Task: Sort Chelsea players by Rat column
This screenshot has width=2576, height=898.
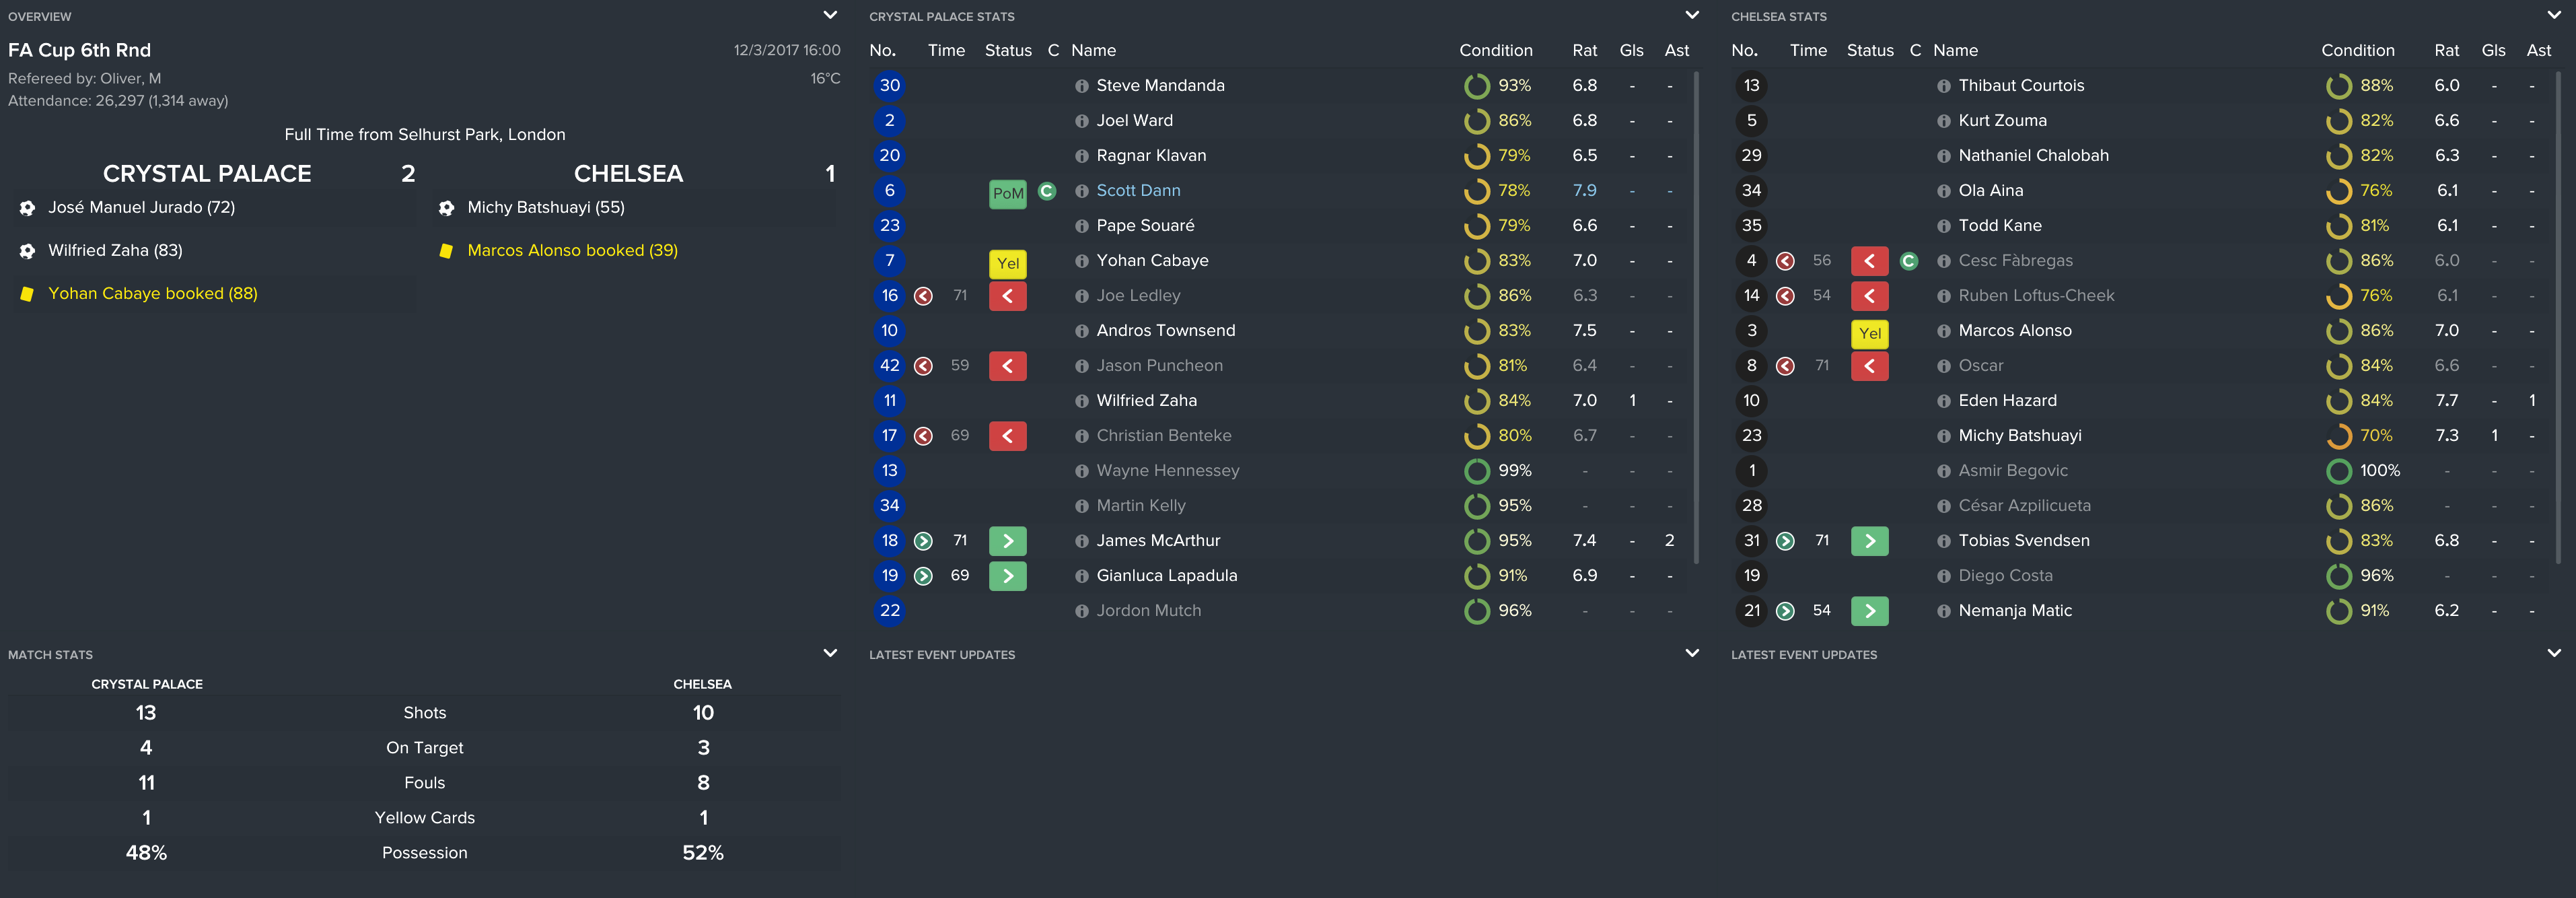Action: 2446,50
